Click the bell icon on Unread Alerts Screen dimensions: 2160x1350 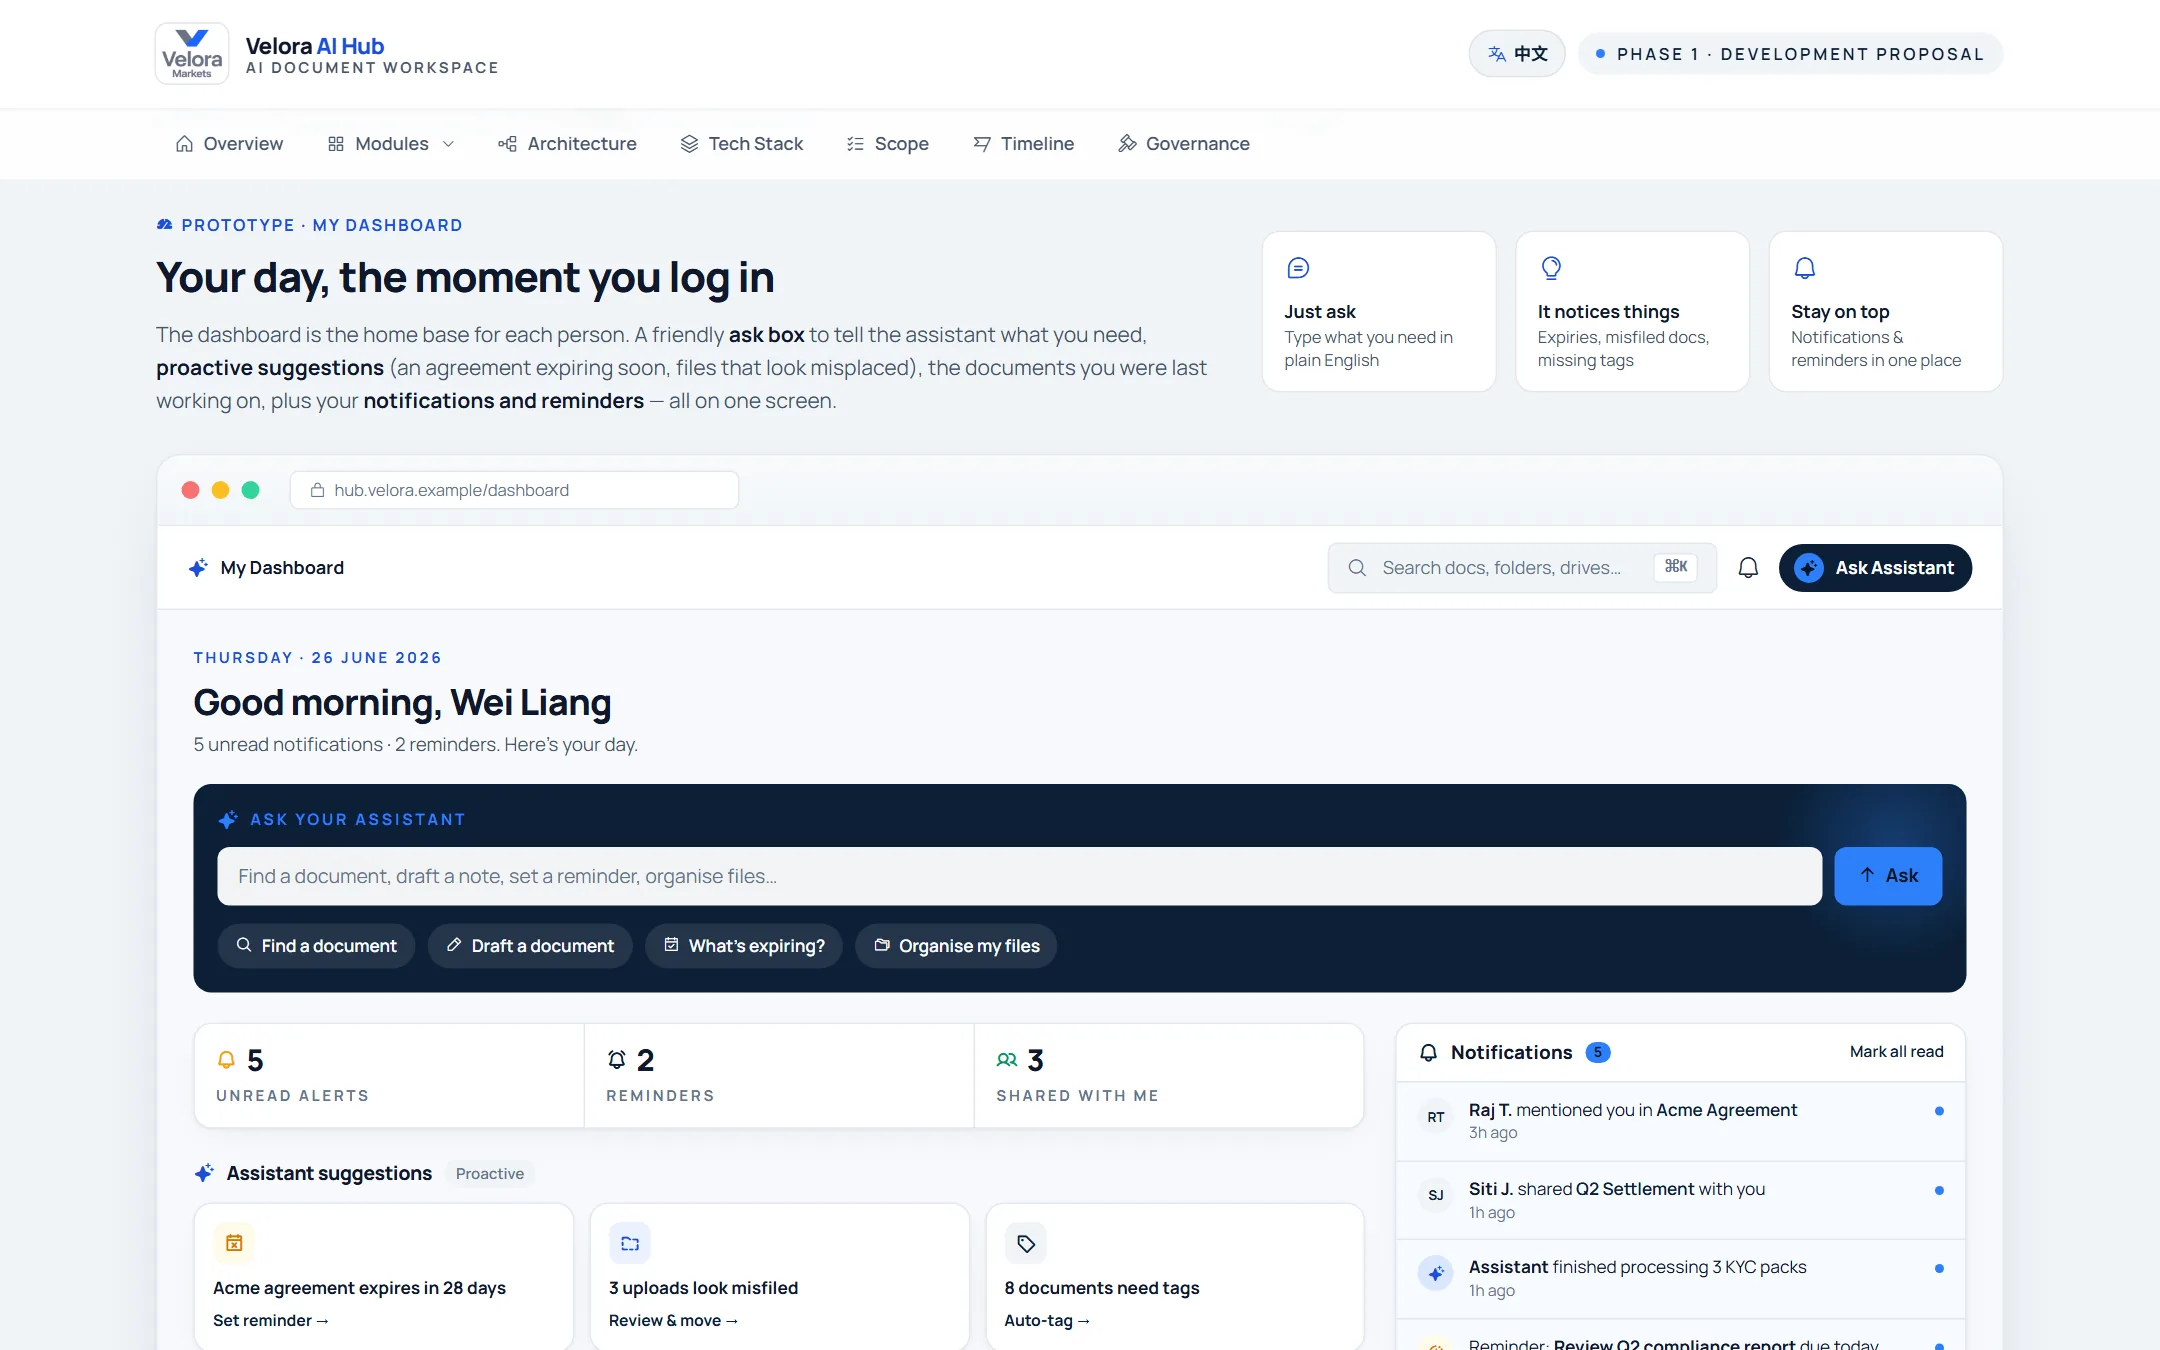(227, 1060)
